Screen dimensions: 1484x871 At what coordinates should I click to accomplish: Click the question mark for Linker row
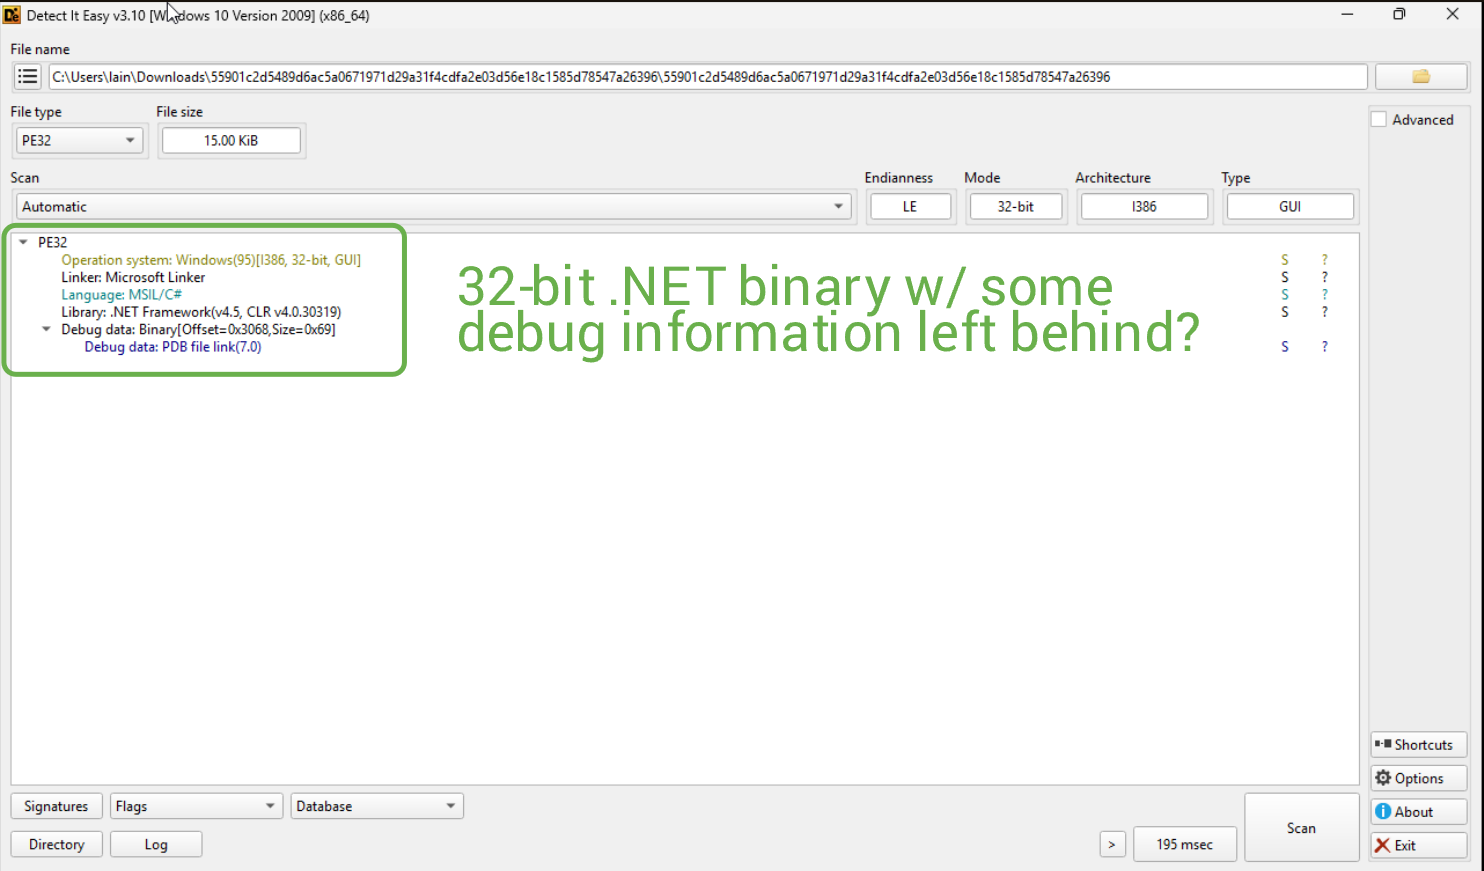coord(1325,277)
